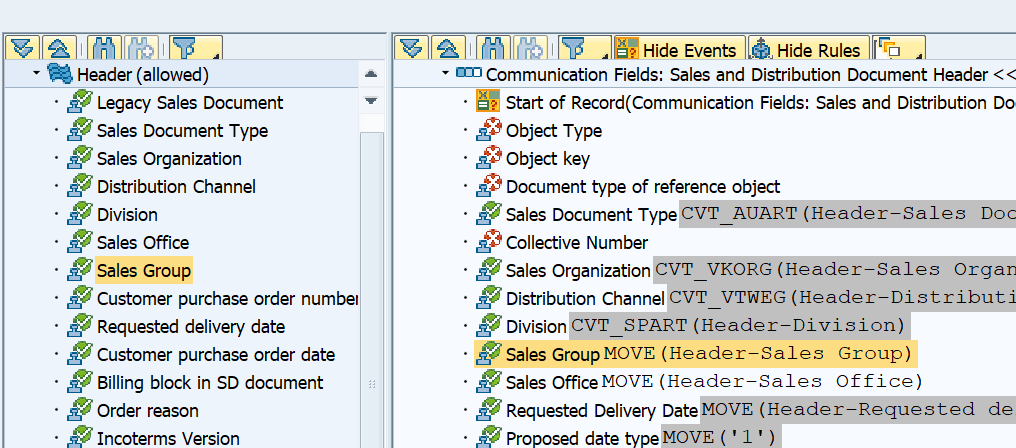1016x448 pixels.
Task: Select Sales Document Type in left tree
Action: tap(182, 131)
